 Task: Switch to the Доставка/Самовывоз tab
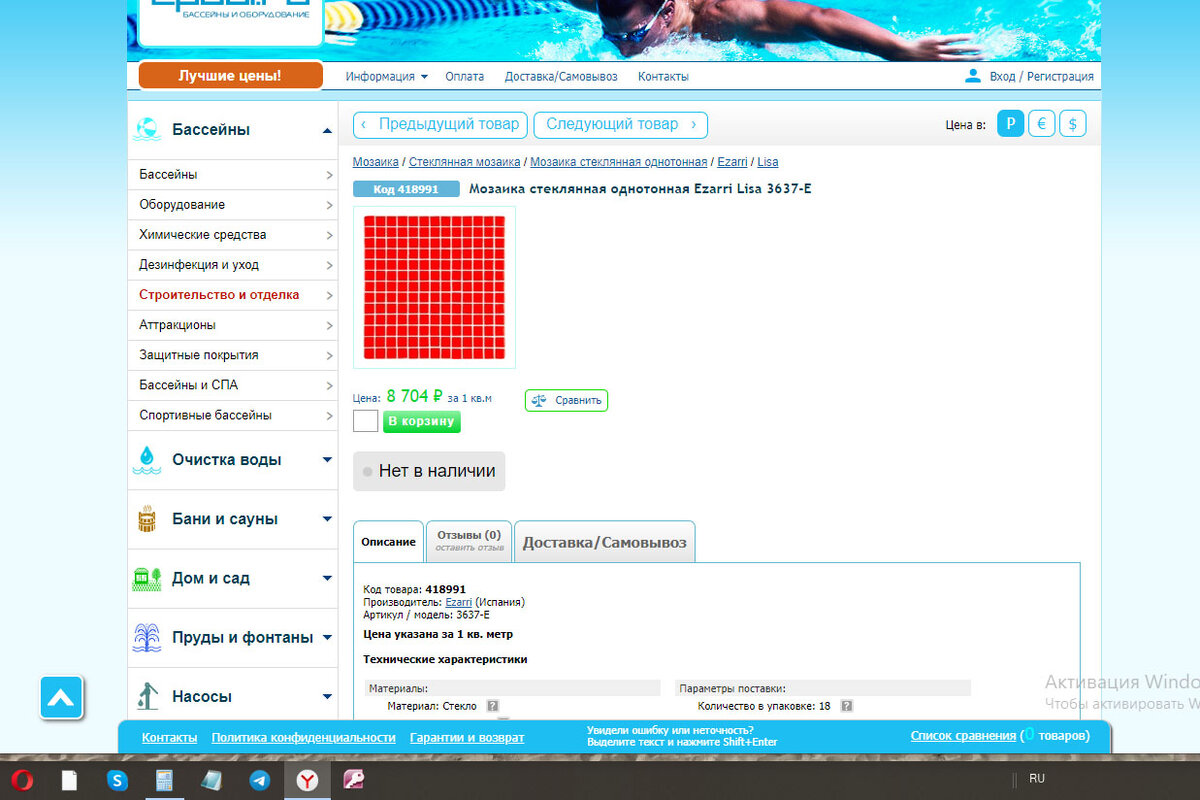point(605,542)
